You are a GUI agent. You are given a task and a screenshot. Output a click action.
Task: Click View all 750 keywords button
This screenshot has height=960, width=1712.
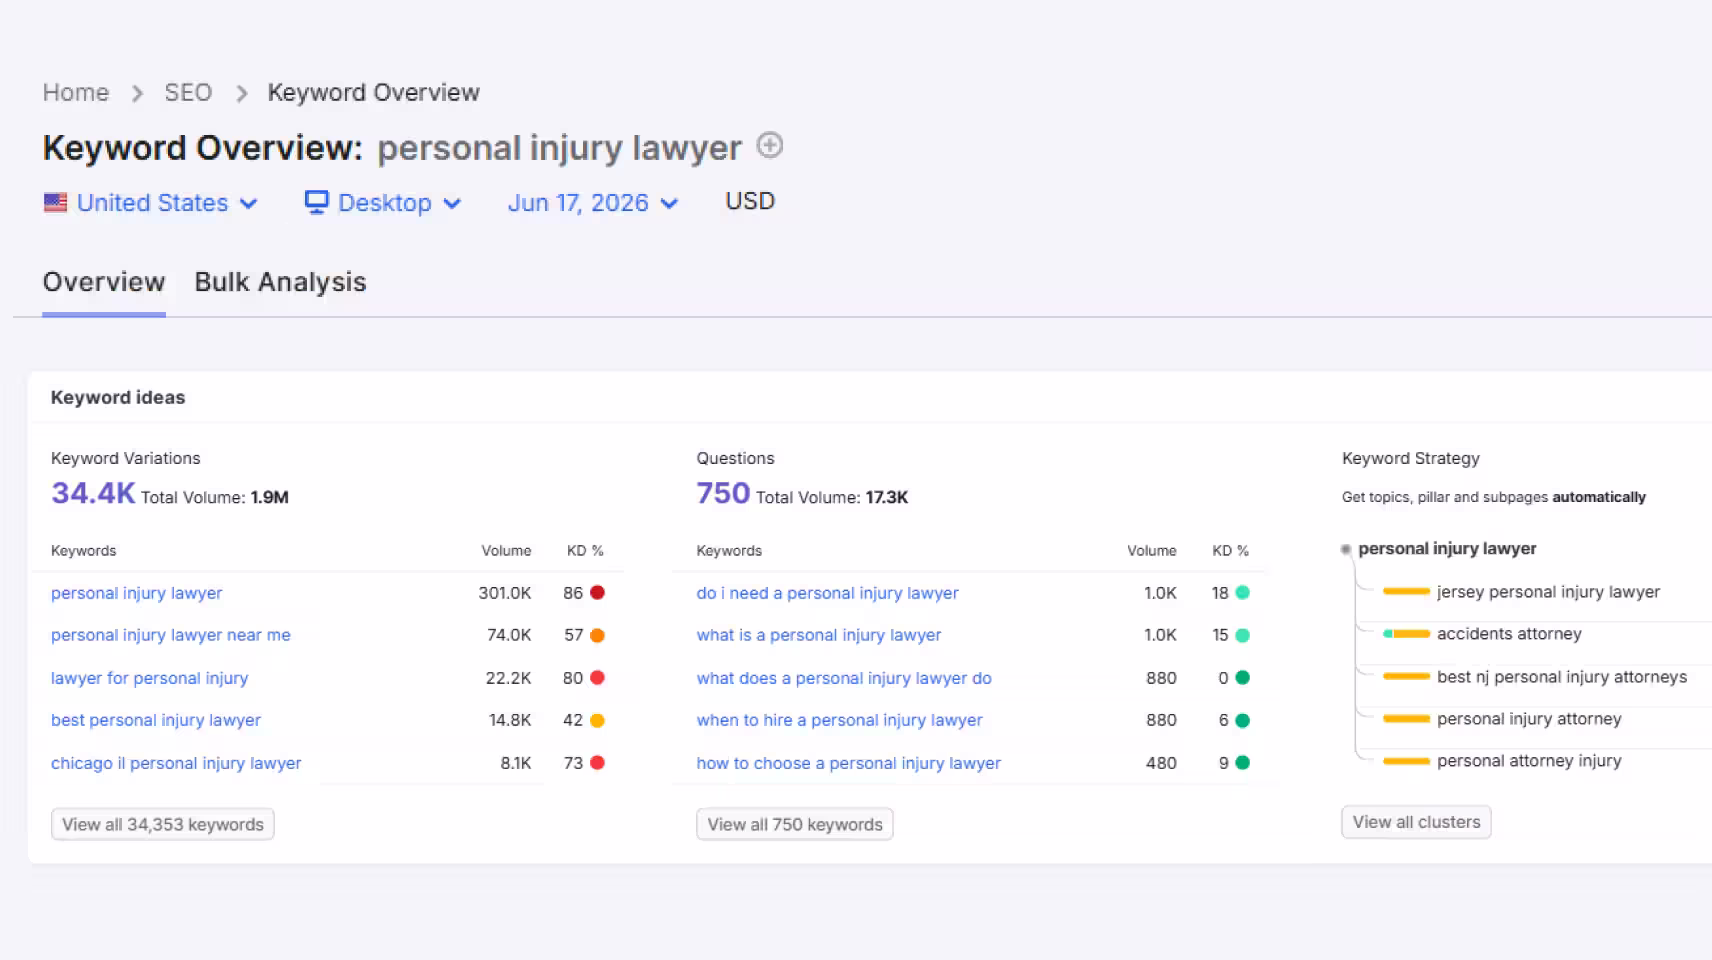click(795, 824)
